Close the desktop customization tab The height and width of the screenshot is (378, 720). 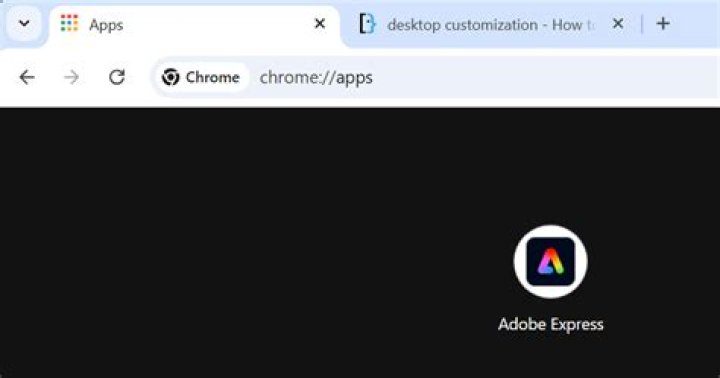618,23
